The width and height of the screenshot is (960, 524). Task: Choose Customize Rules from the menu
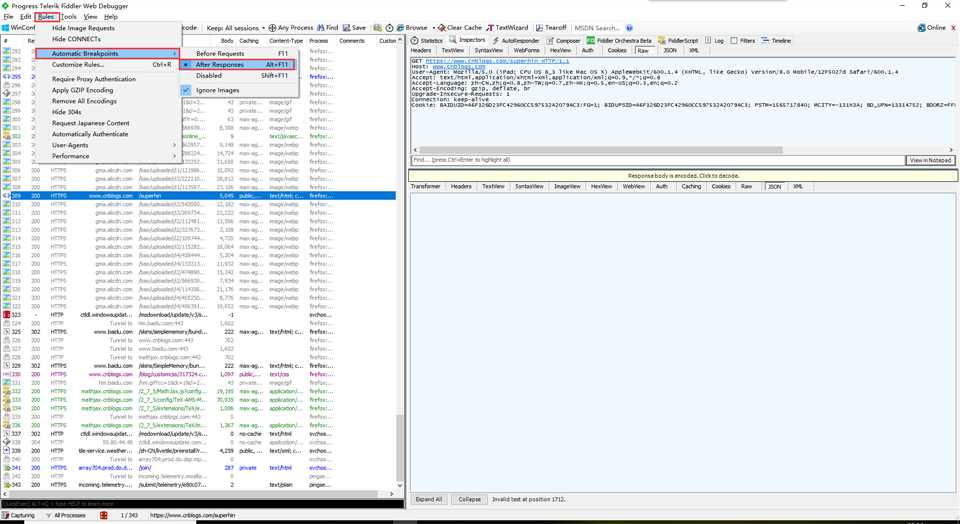(108, 64)
